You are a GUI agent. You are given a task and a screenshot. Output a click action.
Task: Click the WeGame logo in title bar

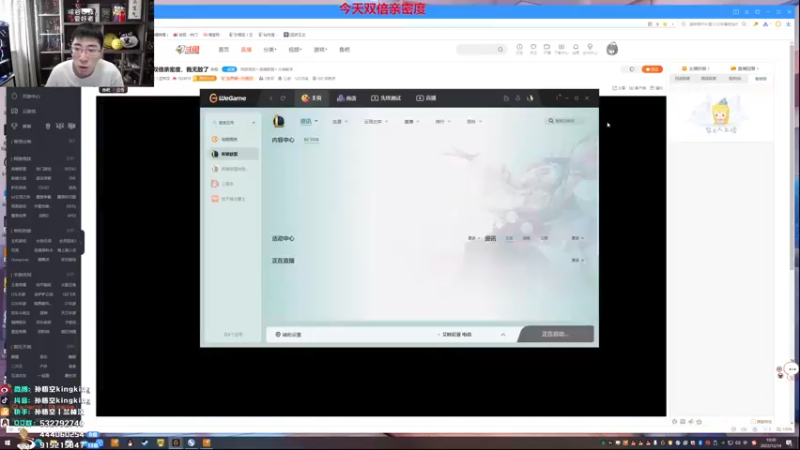point(228,98)
